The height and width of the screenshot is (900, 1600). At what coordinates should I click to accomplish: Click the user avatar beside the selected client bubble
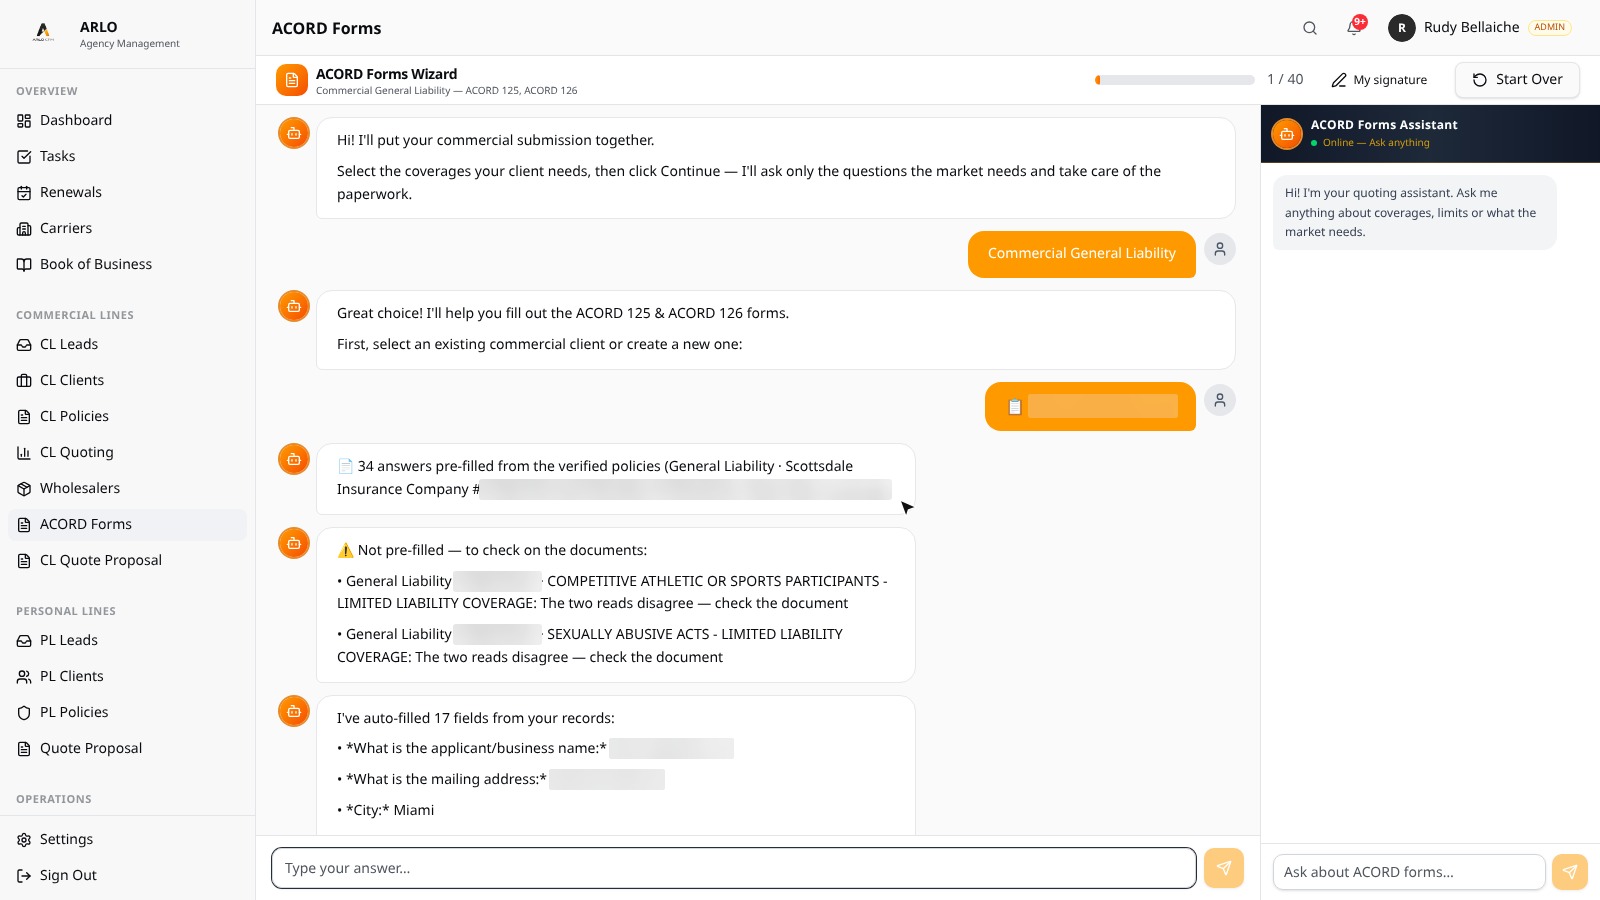1220,400
